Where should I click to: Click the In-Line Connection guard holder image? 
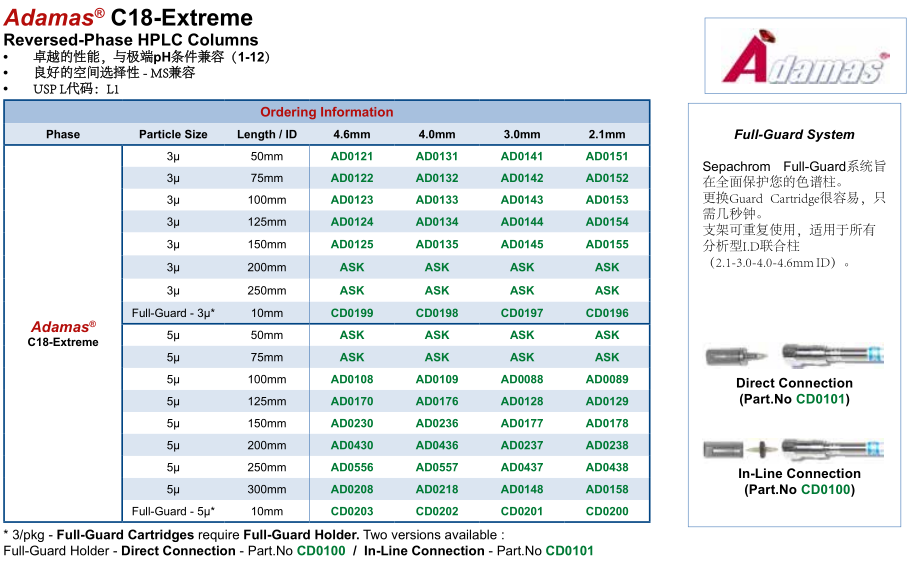[x=793, y=449]
